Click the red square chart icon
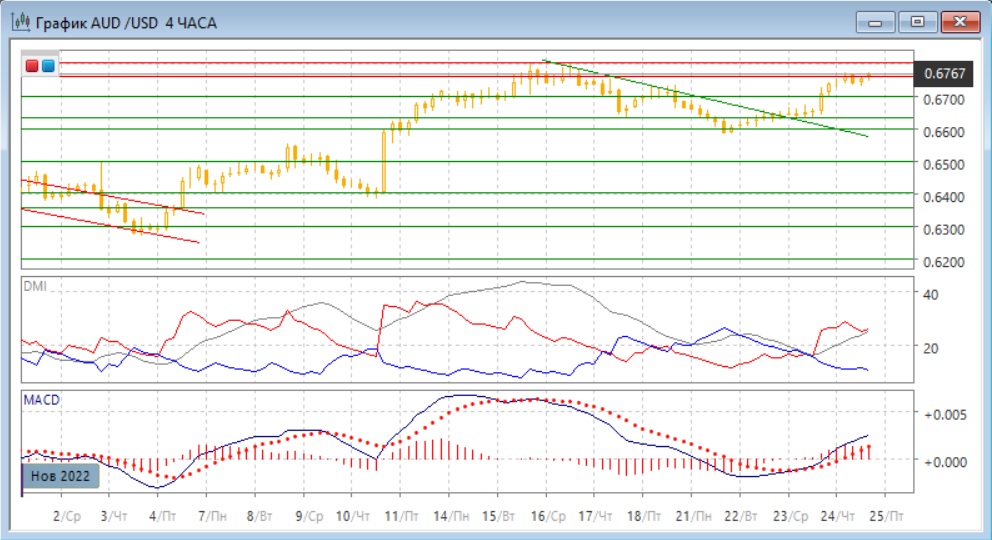 [x=31, y=66]
